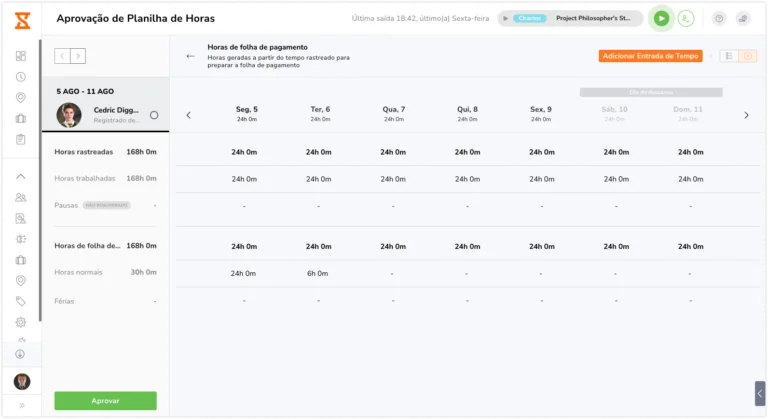Collapse sidebar section with the up chevron
Viewport: 768px width, 419px height.
tap(21, 176)
